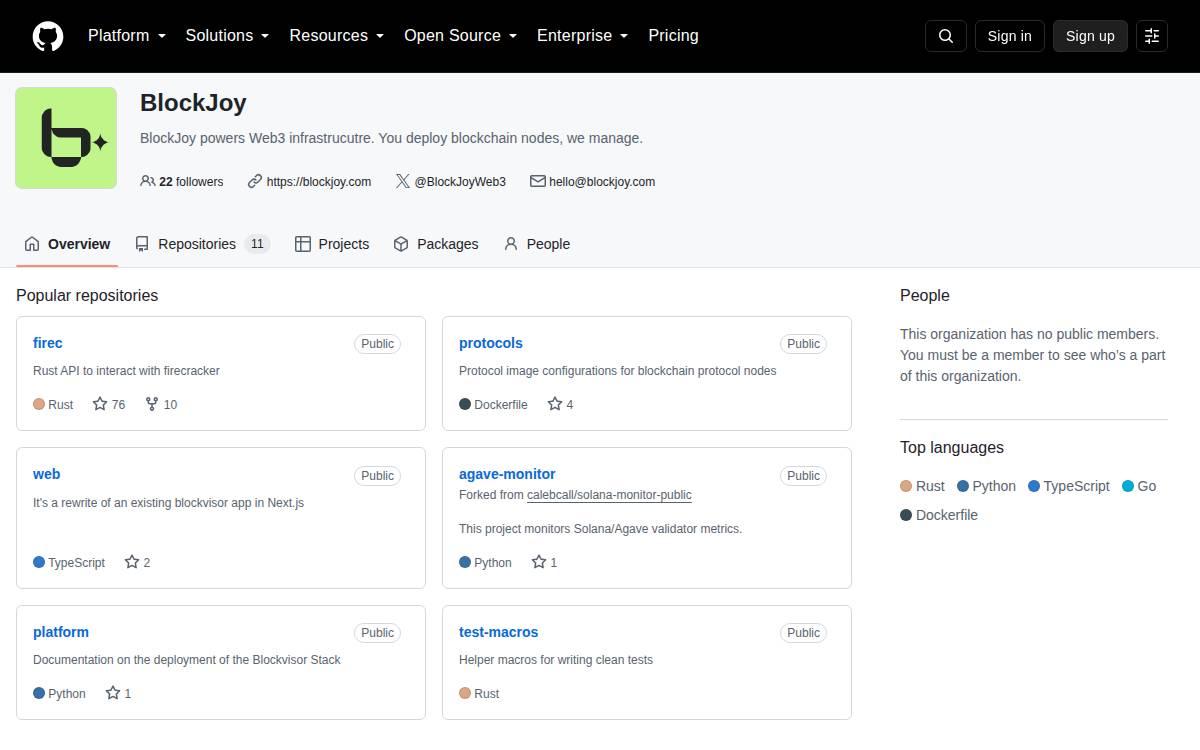The width and height of the screenshot is (1200, 750).
Task: Click star icon on protocols card
Action: click(x=555, y=404)
